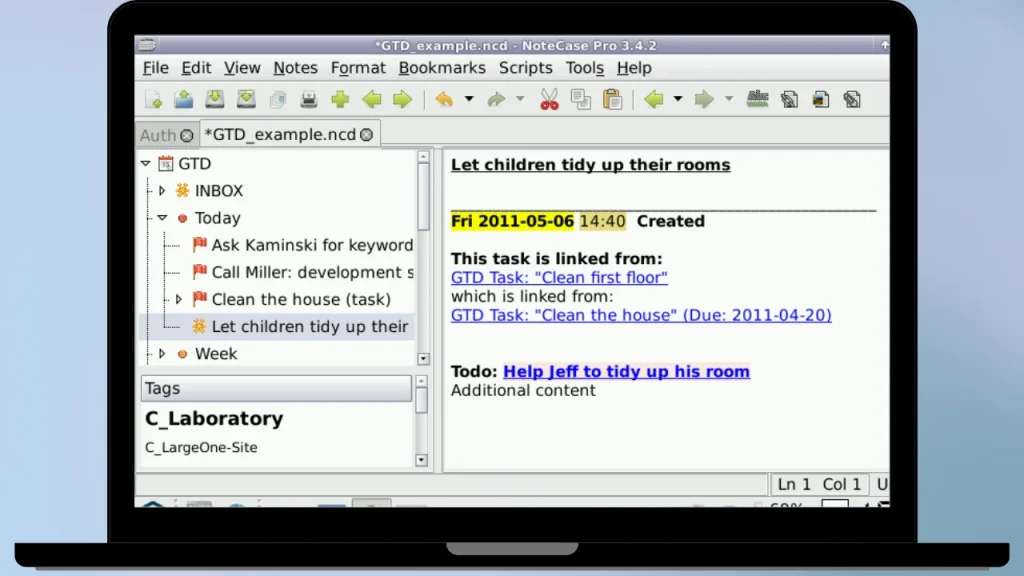Follow the "Clean first floor" task link
This screenshot has height=576, width=1024.
[x=559, y=278]
